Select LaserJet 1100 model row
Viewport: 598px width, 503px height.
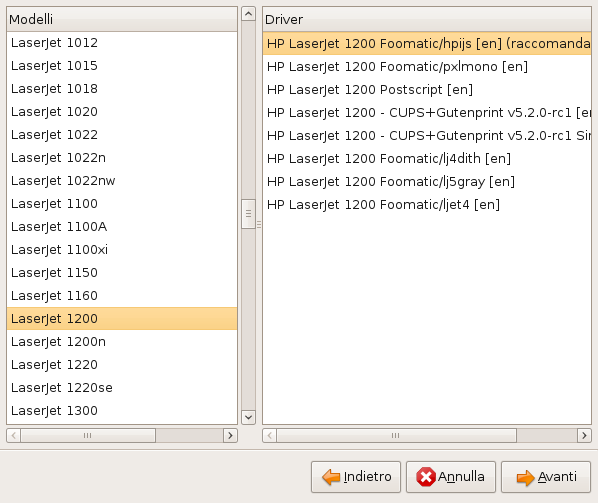tap(122, 204)
